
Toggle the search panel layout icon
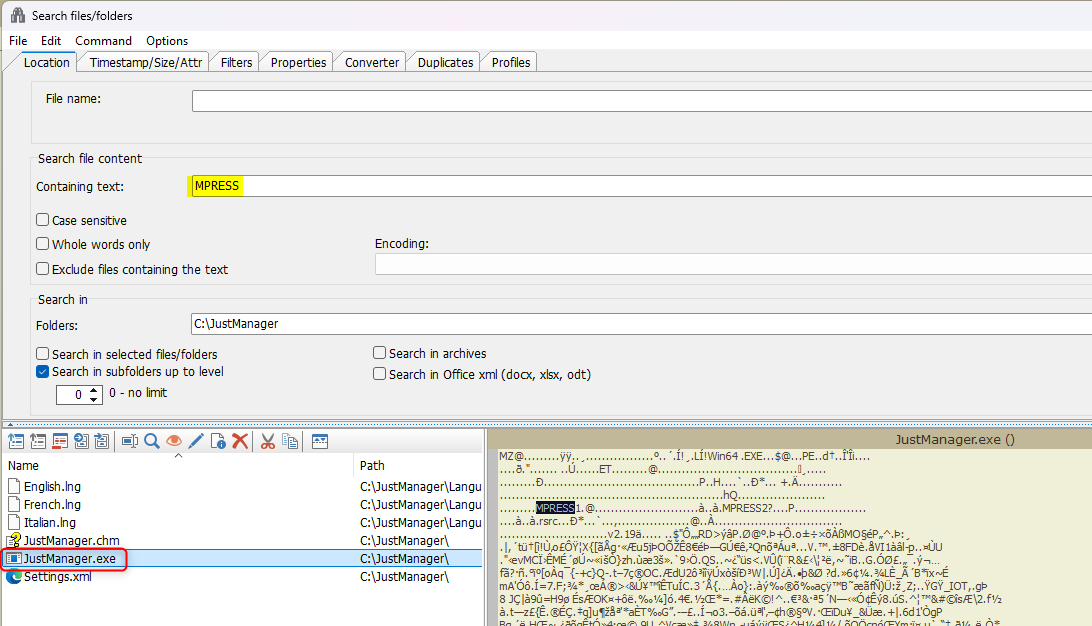[320, 441]
